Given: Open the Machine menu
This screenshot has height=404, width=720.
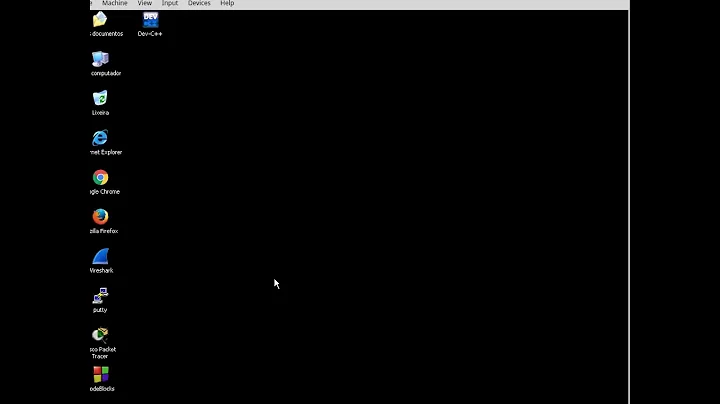Looking at the screenshot, I should point(114,3).
